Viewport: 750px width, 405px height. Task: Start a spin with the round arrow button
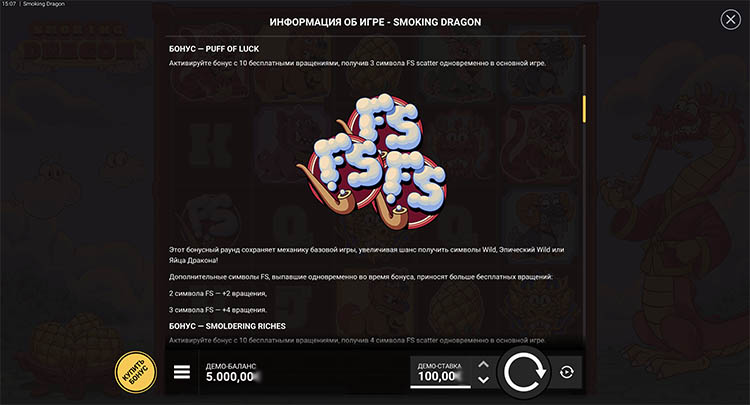[524, 372]
